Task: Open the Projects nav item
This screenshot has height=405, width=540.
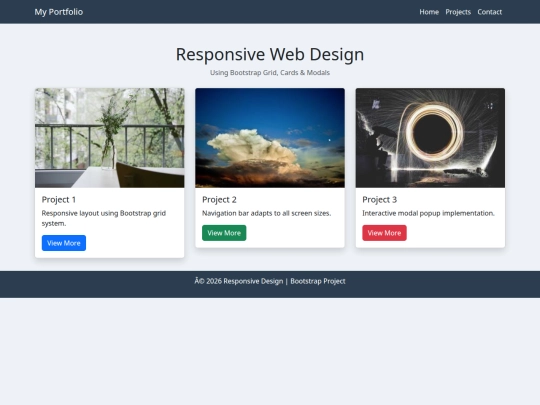Action: [x=458, y=12]
